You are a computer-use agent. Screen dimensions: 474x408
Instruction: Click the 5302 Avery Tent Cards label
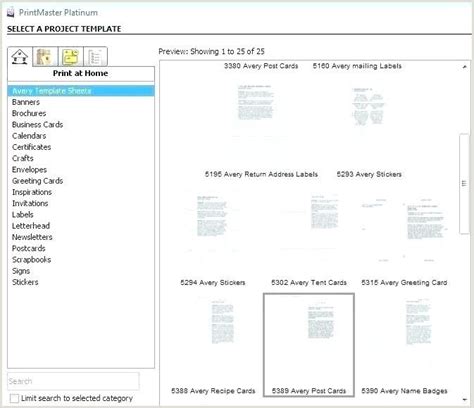(x=309, y=283)
